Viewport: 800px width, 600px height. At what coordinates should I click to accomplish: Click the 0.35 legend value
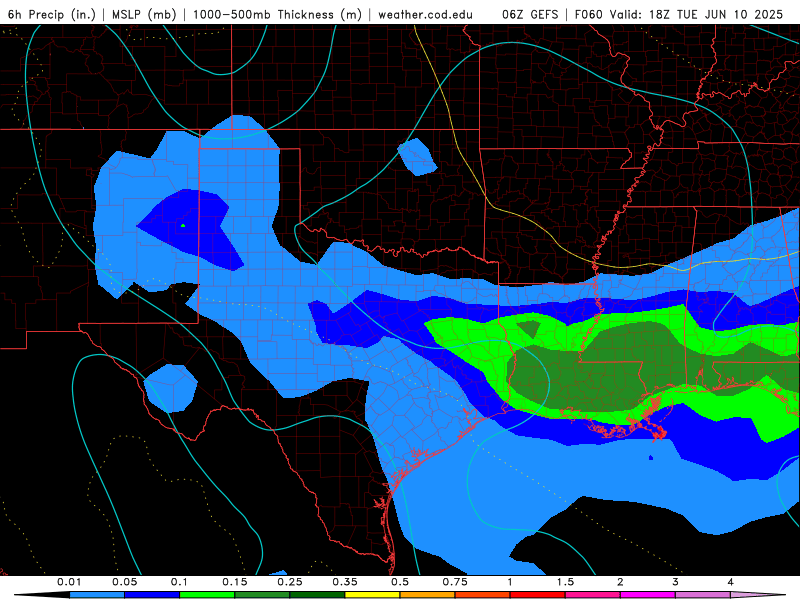(x=345, y=582)
